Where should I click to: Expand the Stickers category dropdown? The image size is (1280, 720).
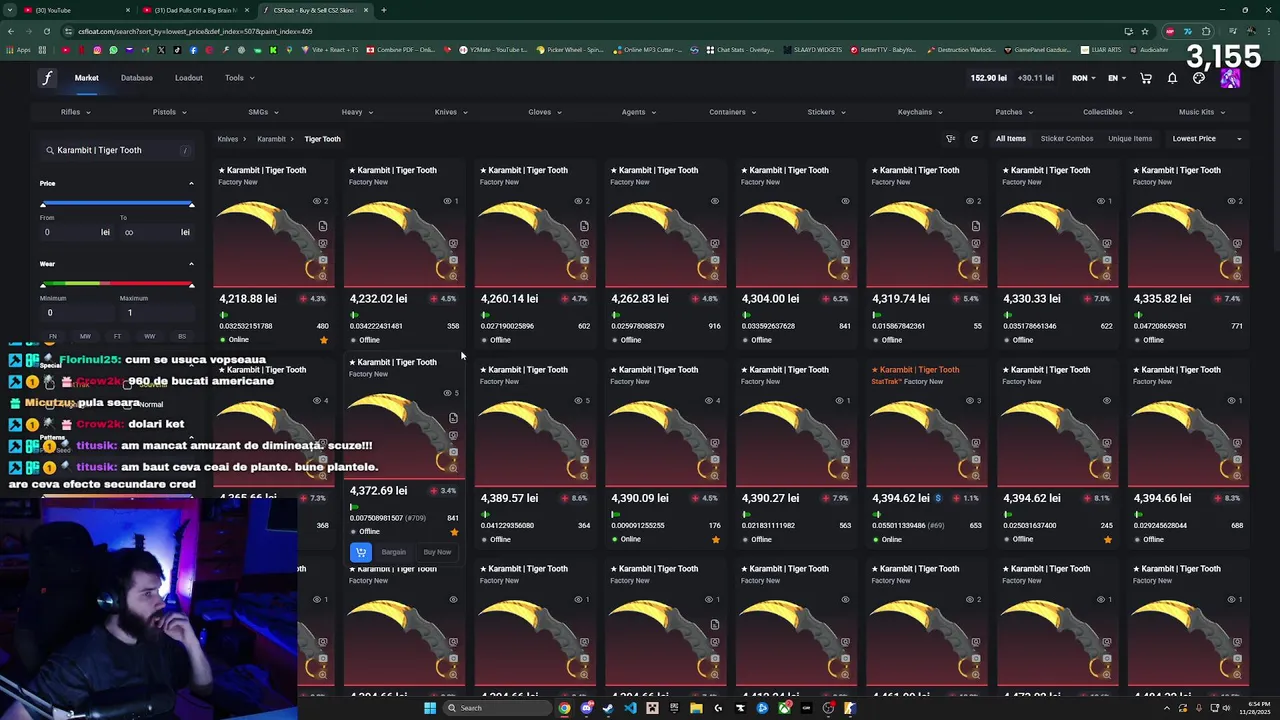[x=826, y=112]
